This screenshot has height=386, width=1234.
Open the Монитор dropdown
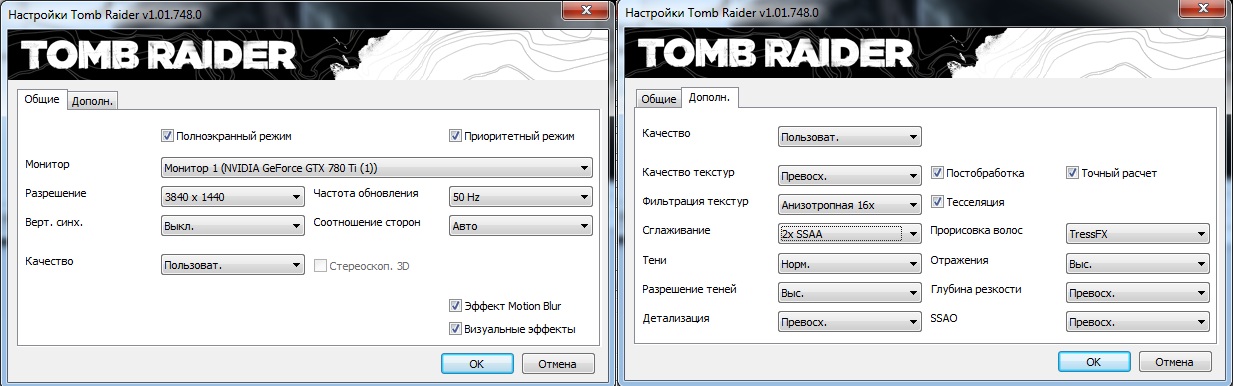coord(377,167)
